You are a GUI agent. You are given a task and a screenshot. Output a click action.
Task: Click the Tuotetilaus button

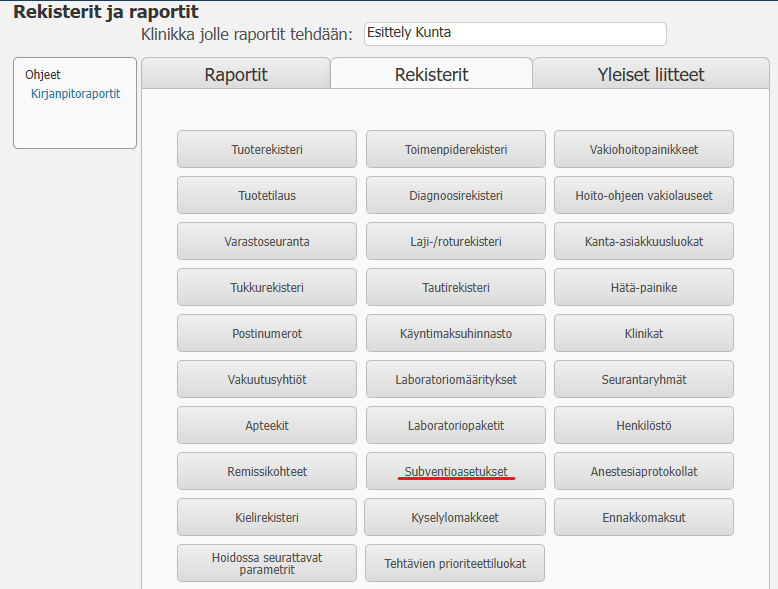coord(266,196)
